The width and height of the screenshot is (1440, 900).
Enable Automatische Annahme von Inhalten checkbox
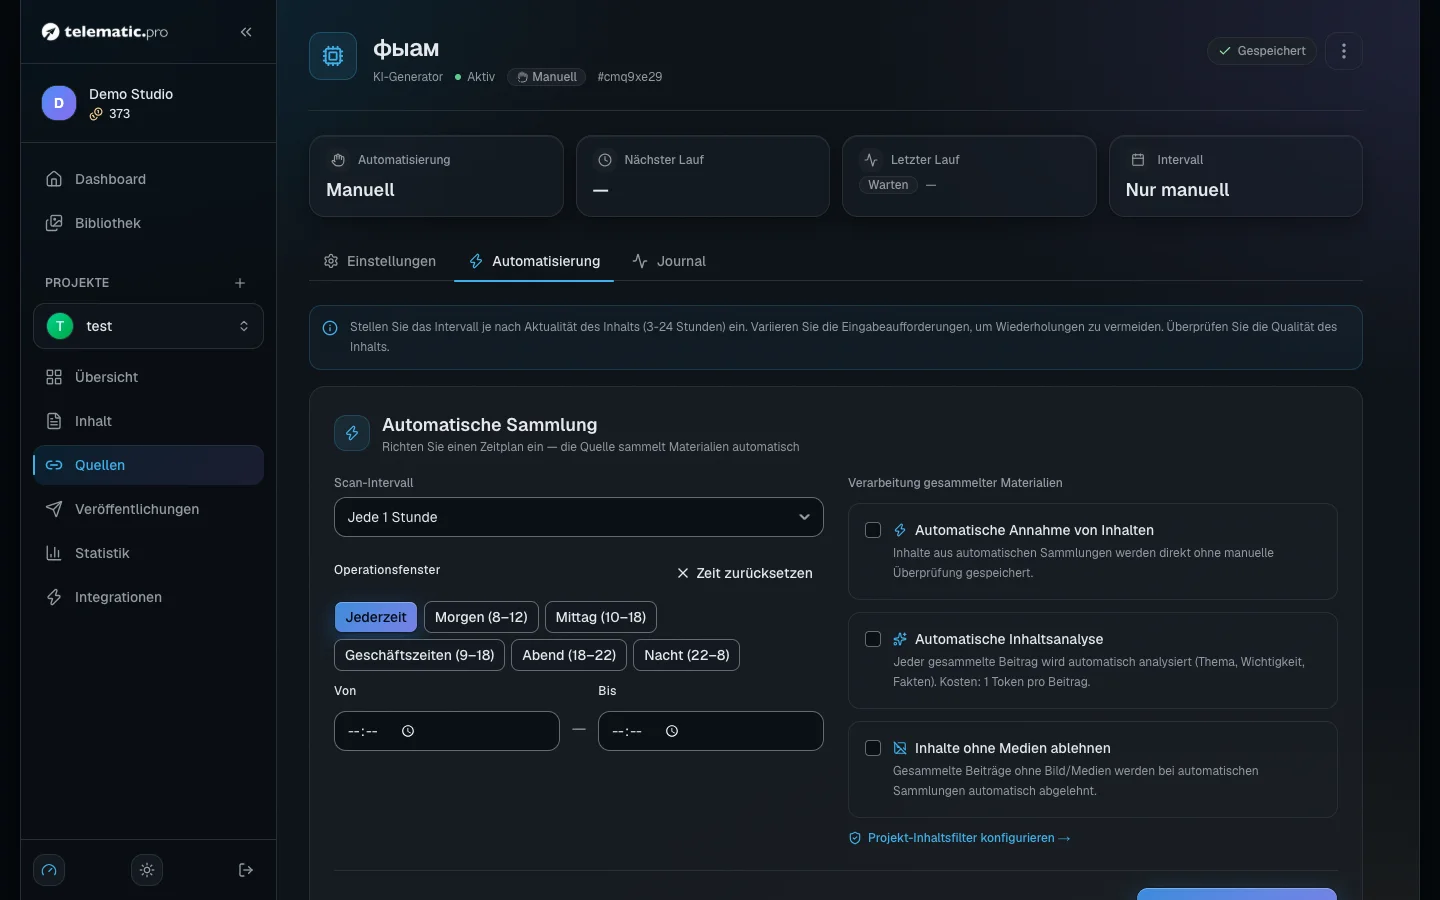(x=873, y=530)
